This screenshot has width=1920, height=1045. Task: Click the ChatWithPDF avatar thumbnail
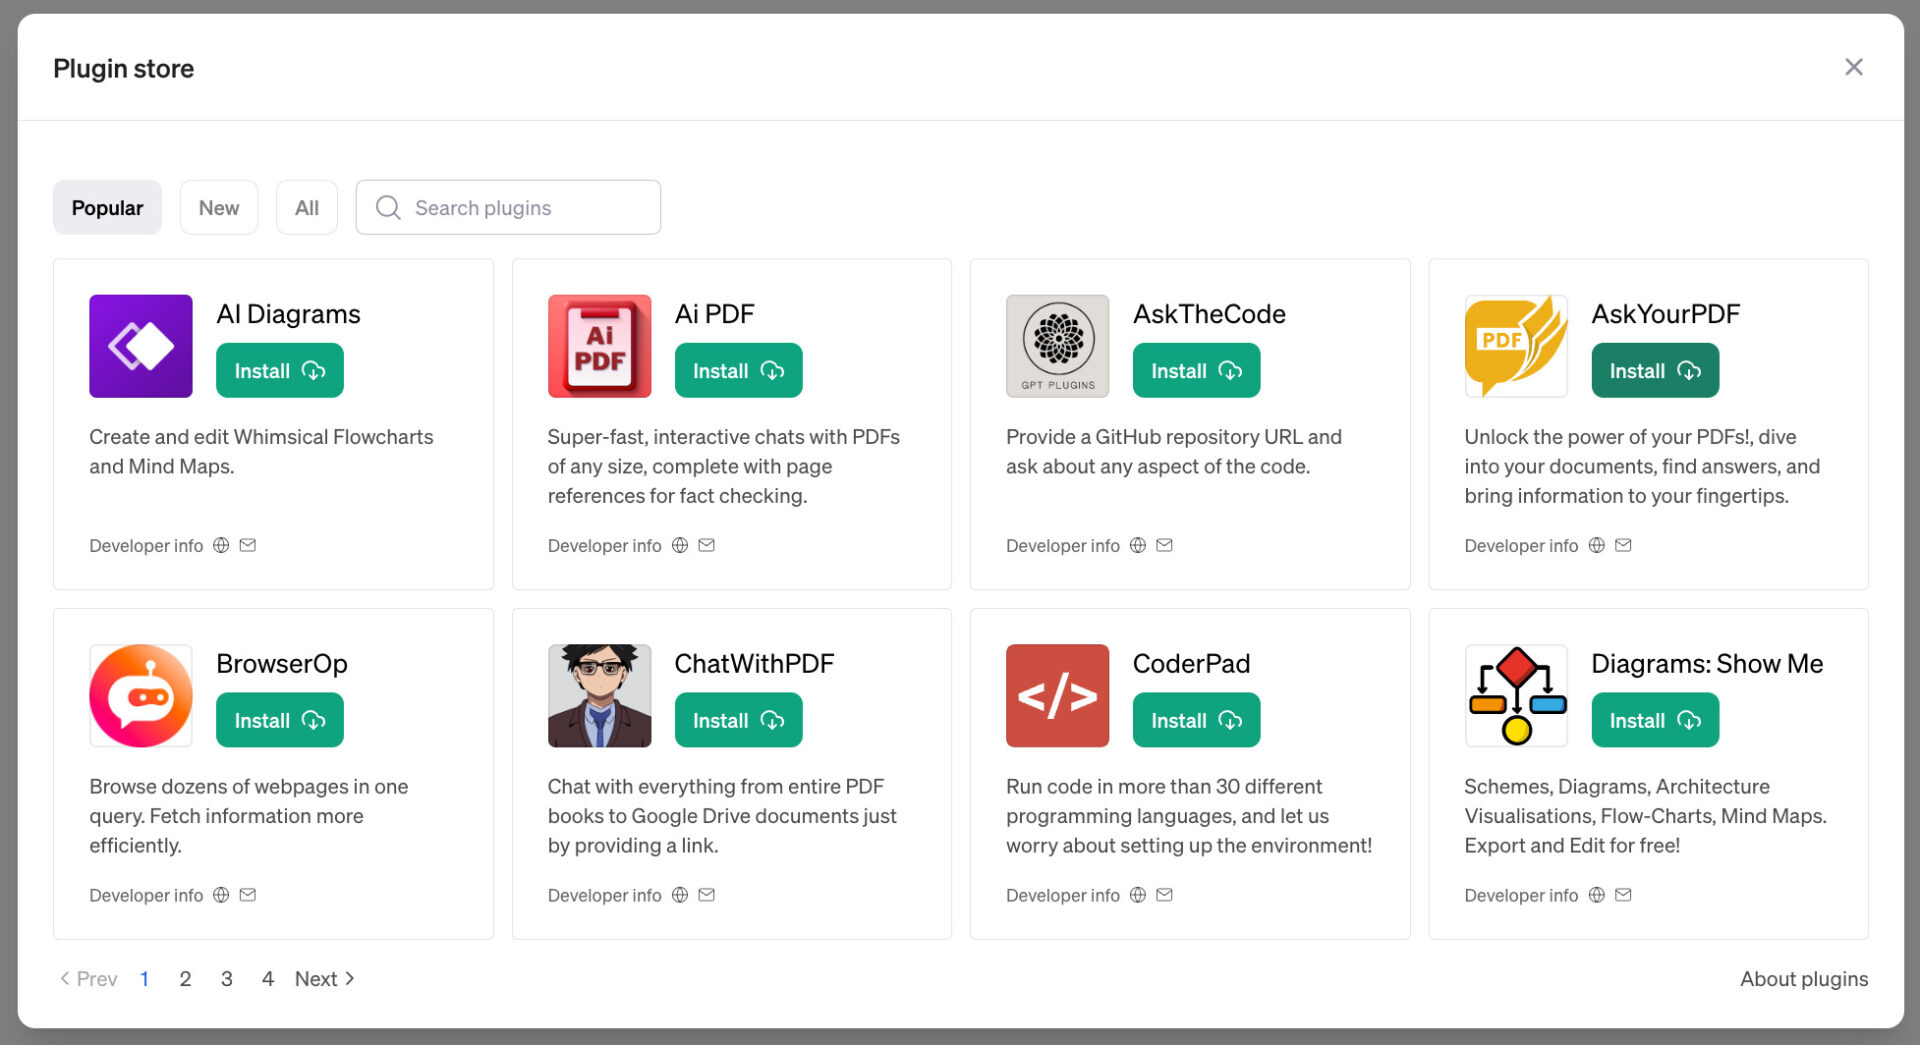(x=599, y=696)
